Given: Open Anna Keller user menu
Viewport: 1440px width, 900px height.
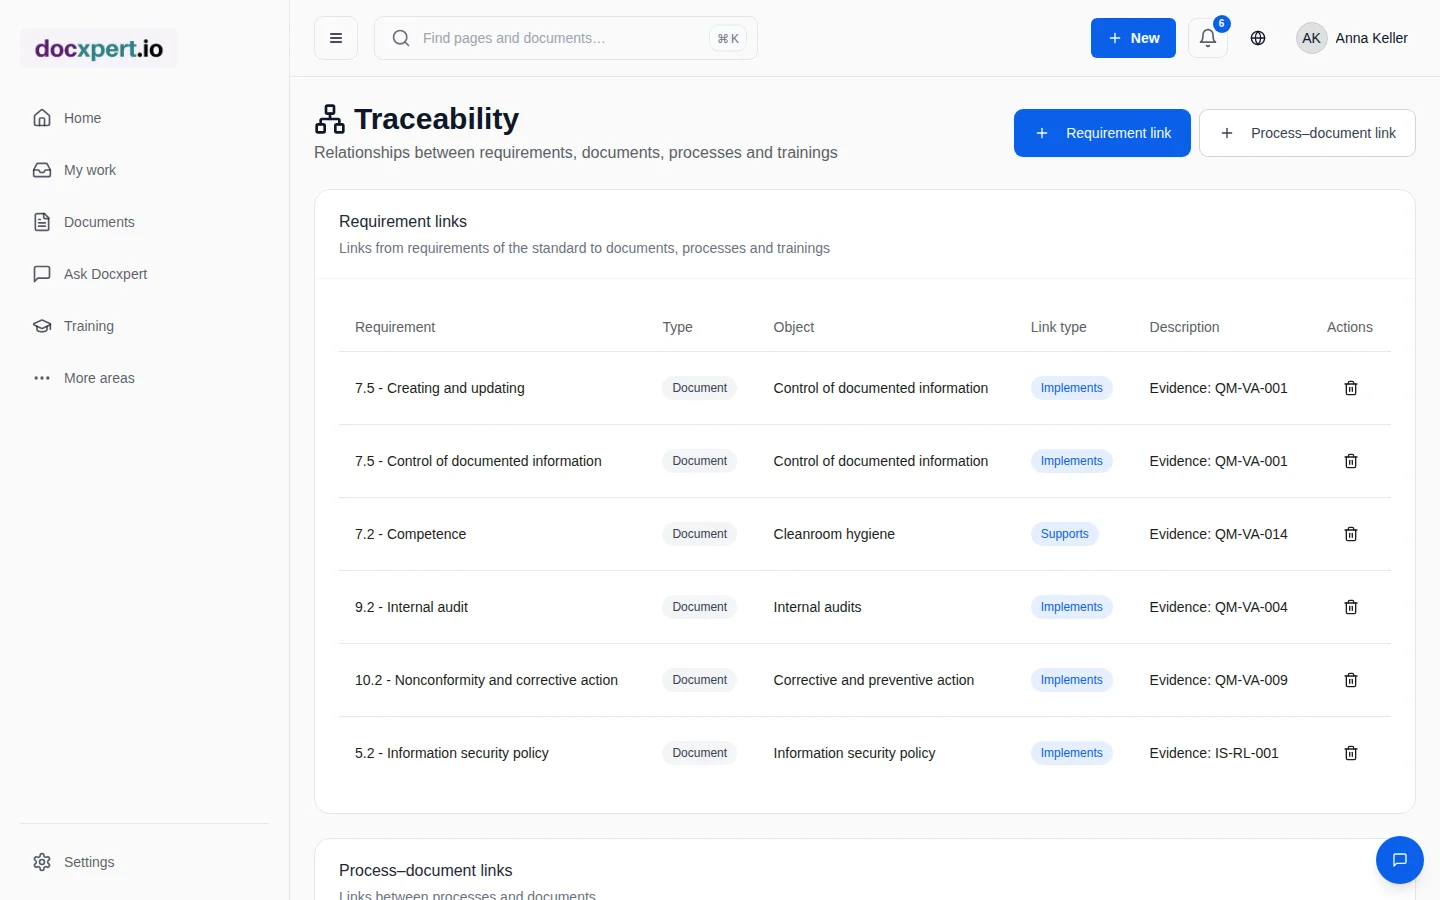Looking at the screenshot, I should coord(1352,38).
